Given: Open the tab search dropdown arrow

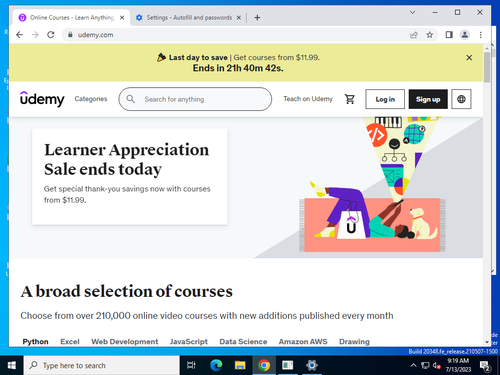Looking at the screenshot, I should (x=412, y=12).
